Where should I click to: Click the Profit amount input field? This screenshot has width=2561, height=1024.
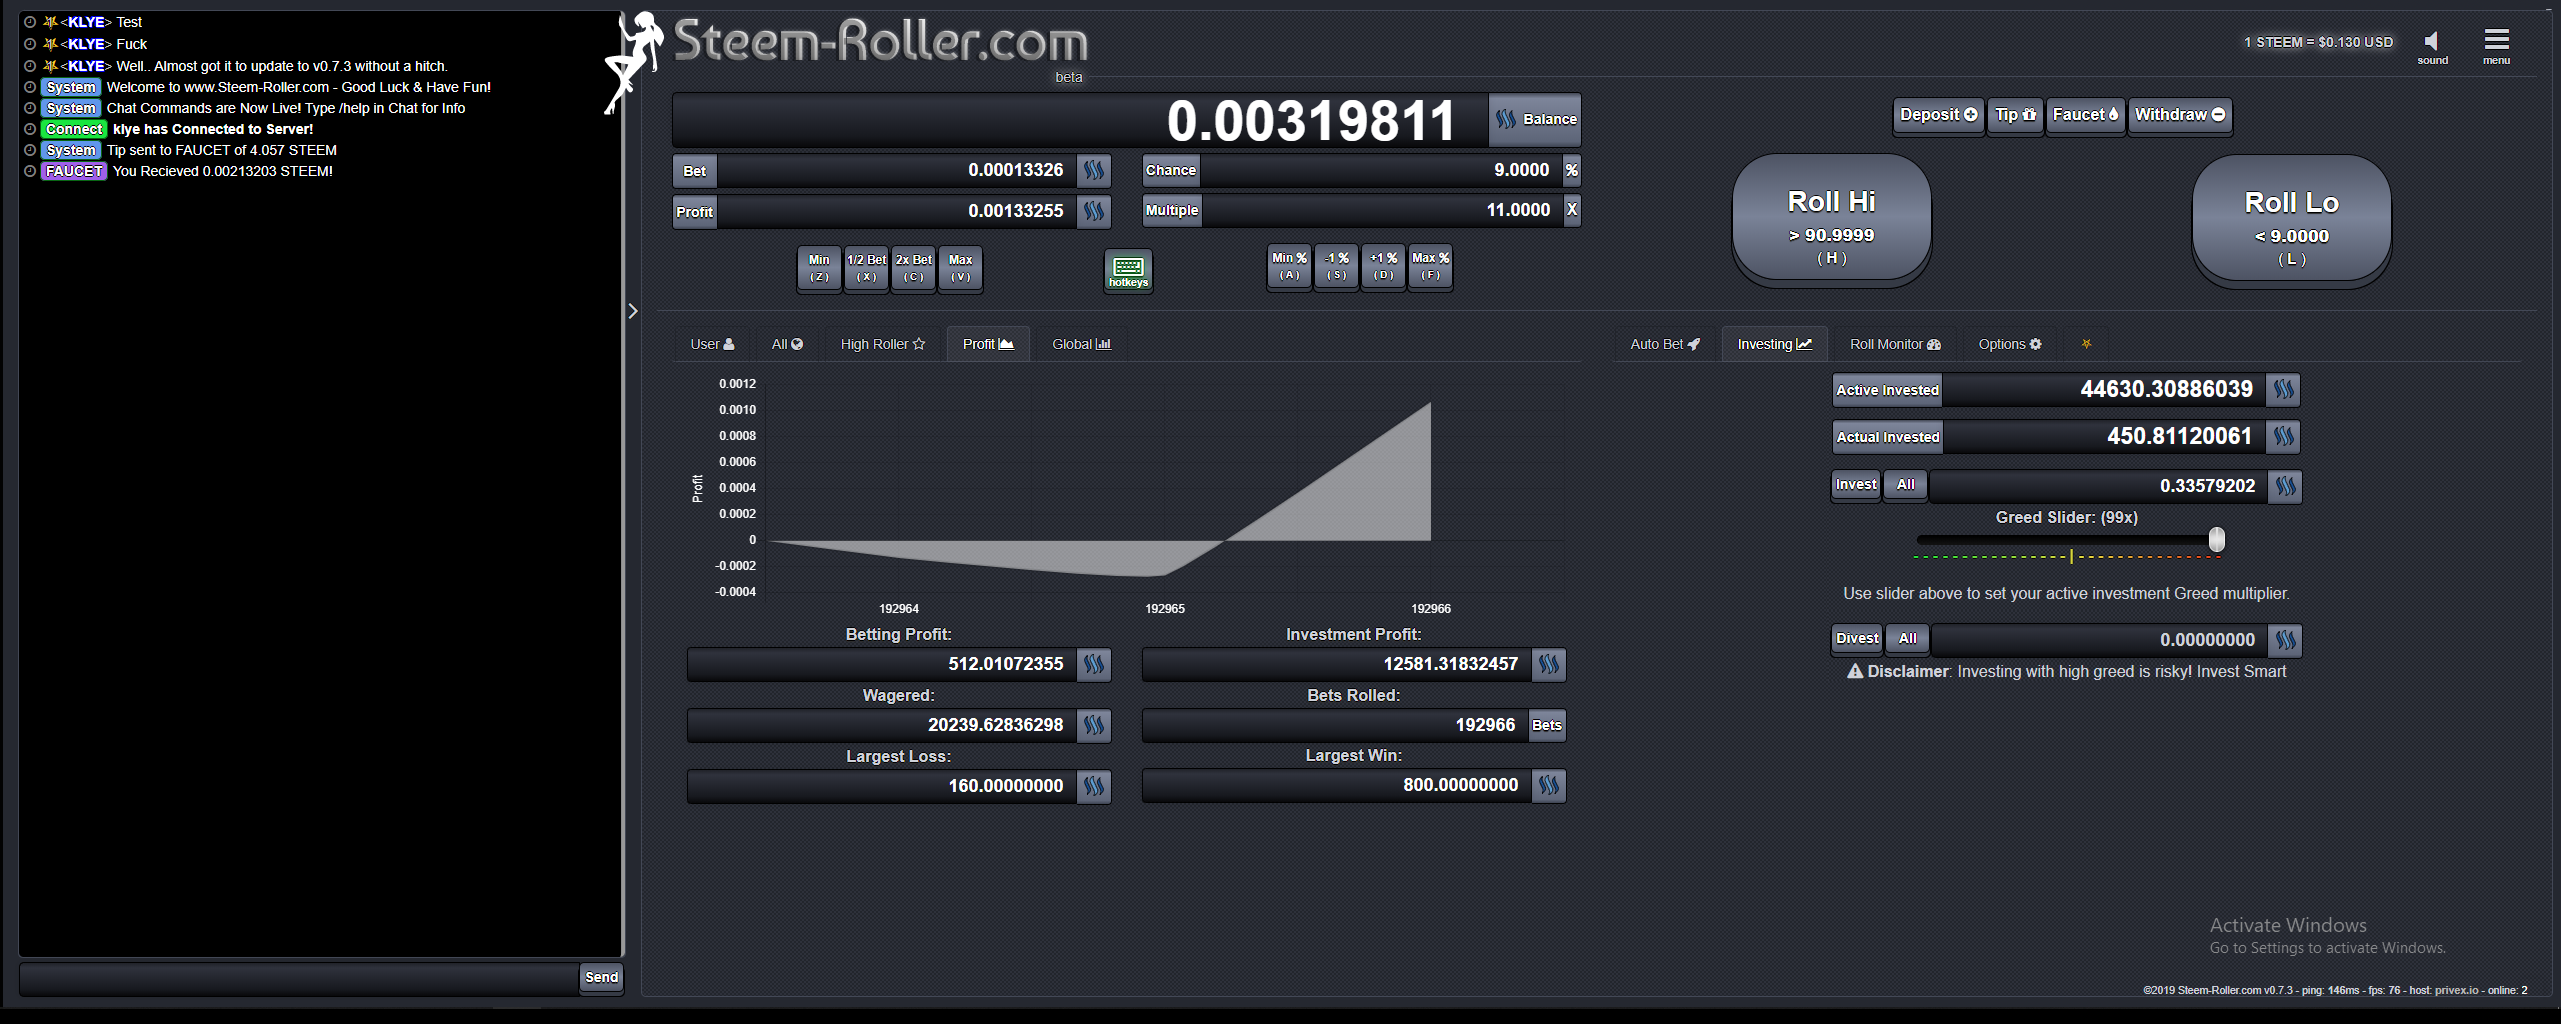click(x=897, y=211)
